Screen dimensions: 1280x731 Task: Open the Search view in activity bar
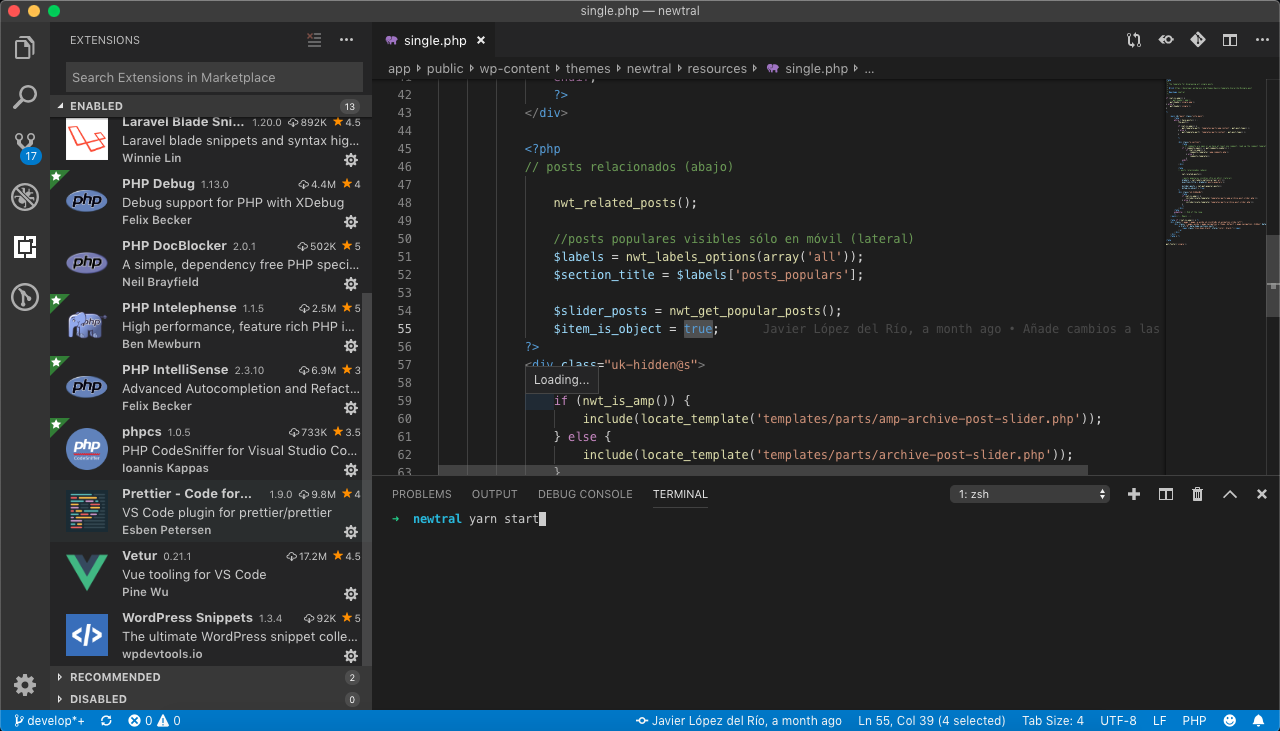click(25, 97)
